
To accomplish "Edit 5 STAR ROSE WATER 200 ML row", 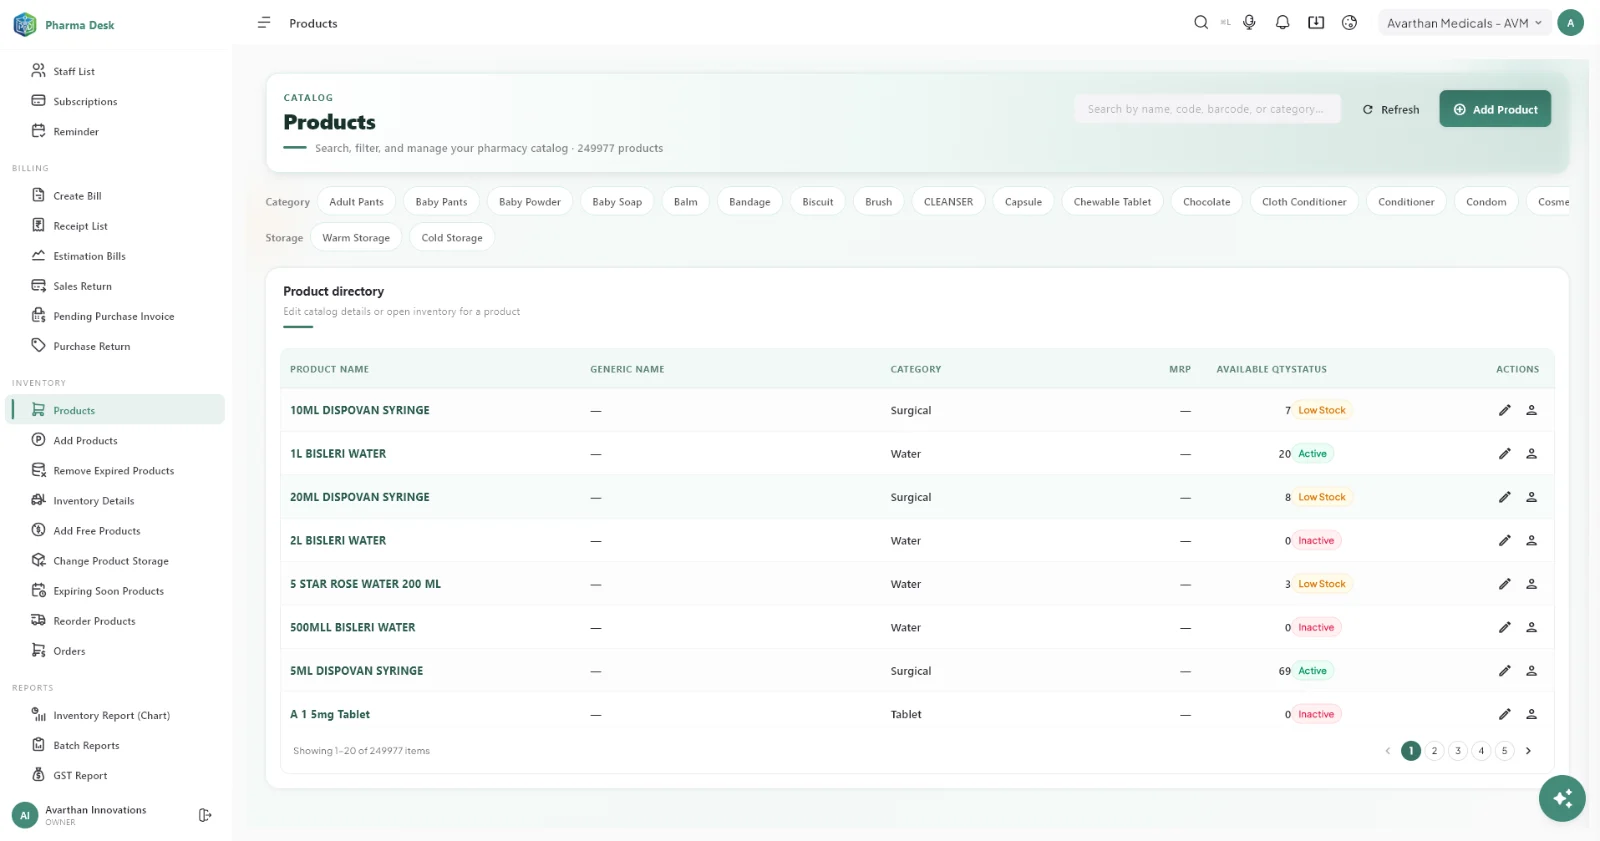I will click(x=1504, y=584).
